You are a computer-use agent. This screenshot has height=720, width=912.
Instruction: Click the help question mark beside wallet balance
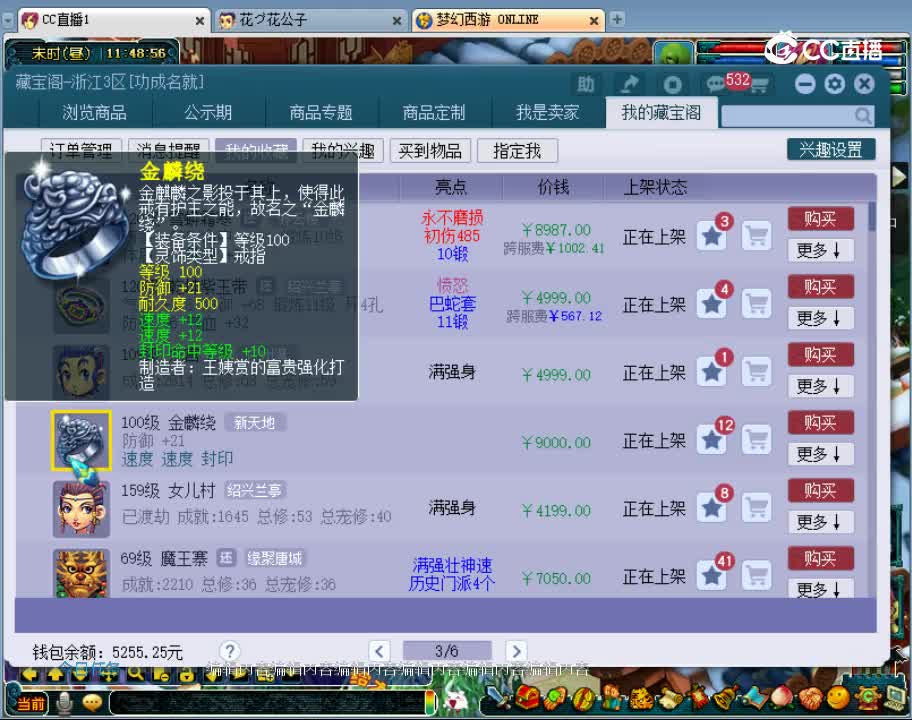(230, 651)
